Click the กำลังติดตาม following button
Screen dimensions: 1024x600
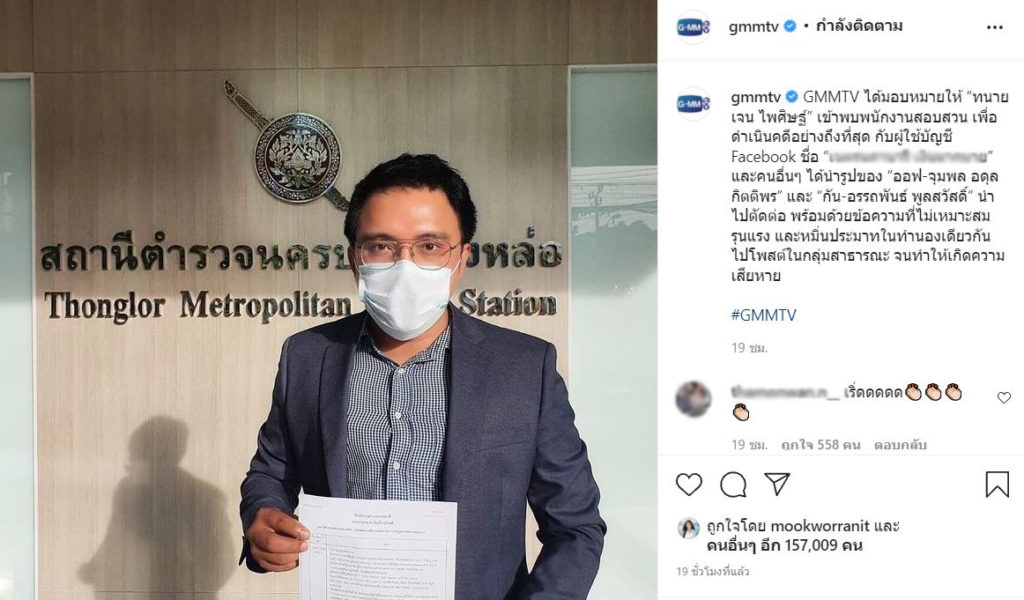(x=859, y=26)
